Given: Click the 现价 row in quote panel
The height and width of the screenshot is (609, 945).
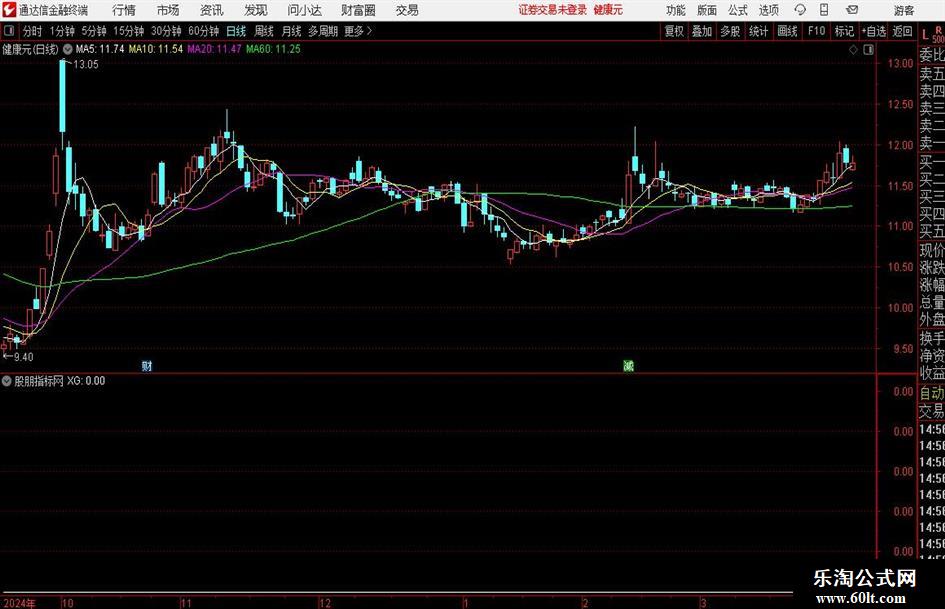Looking at the screenshot, I should coord(932,250).
